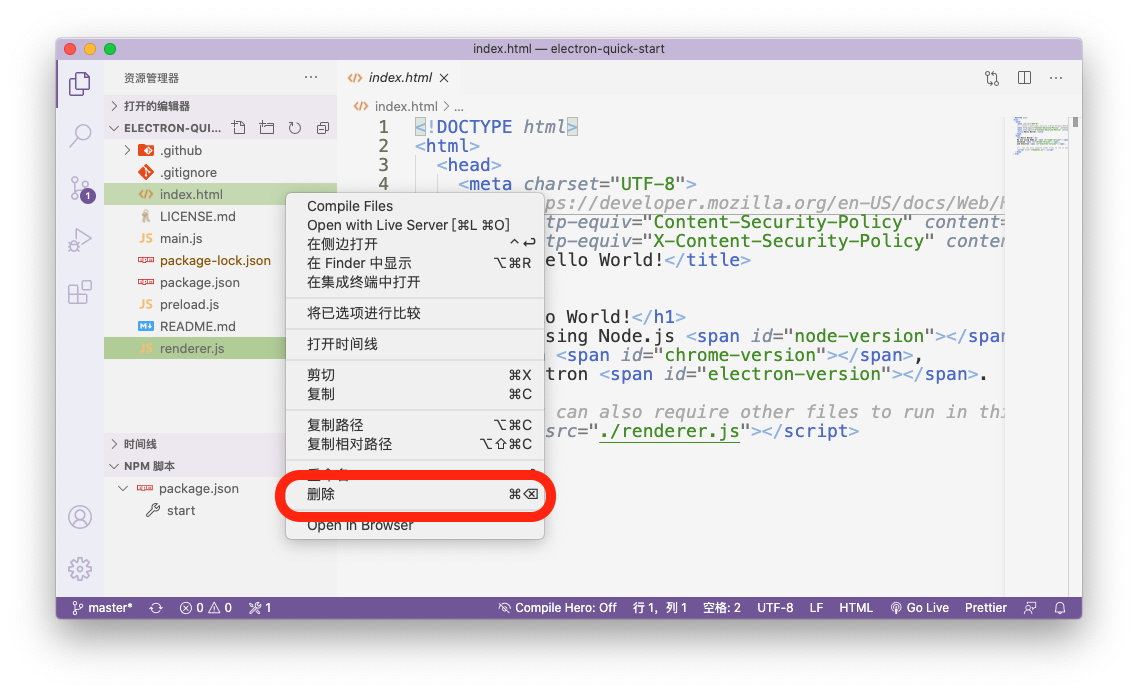Open the Run and Debug view
1138x693 pixels.
click(80, 240)
